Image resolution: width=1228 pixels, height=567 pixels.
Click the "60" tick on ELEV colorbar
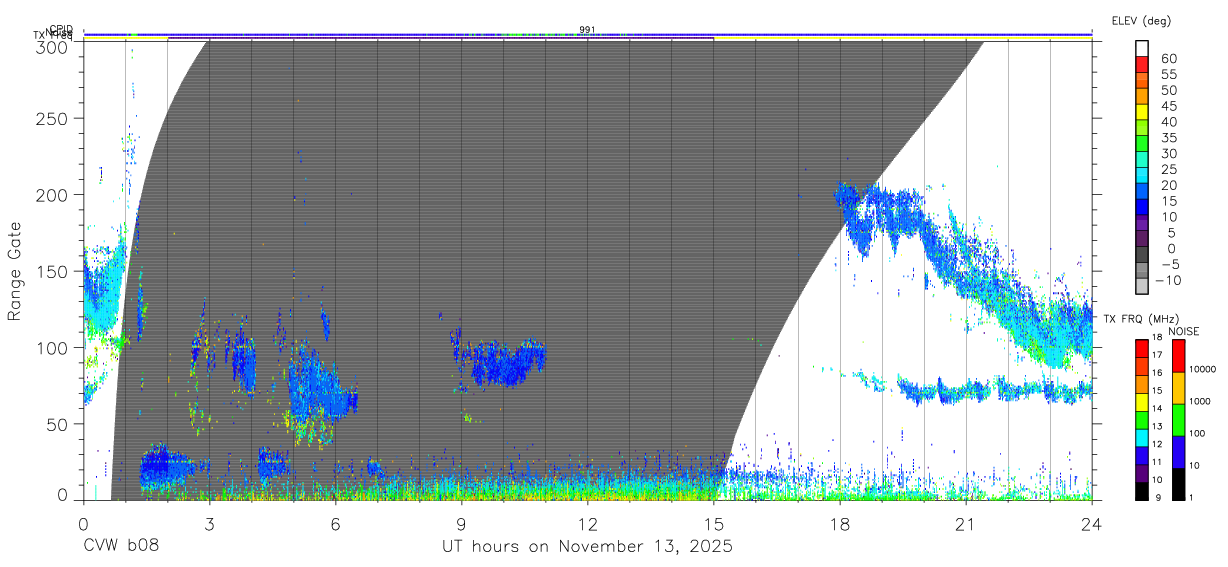pos(1169,59)
